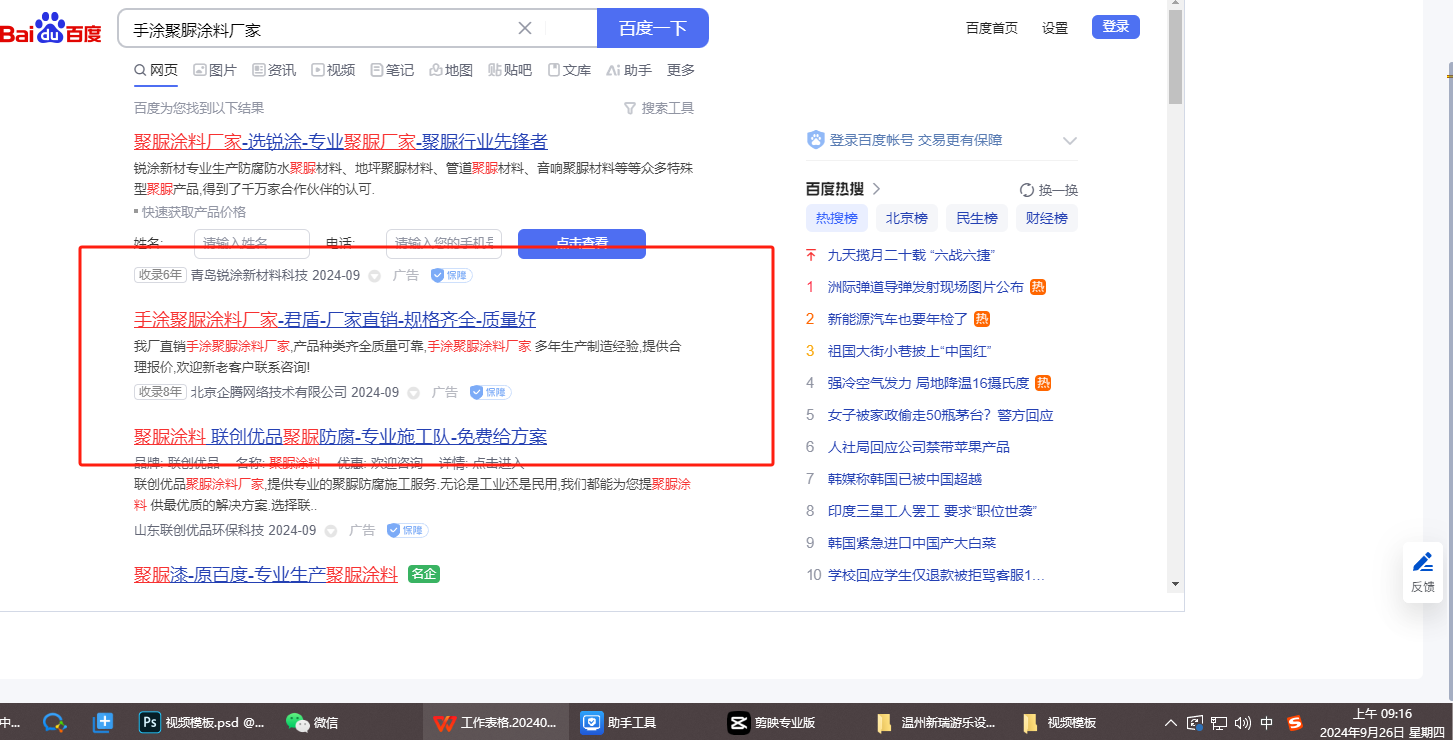The image size is (1453, 740).
Task: Open hot search 九天揽月二十载 “六战六捷”
Action: pyautogui.click(x=911, y=255)
